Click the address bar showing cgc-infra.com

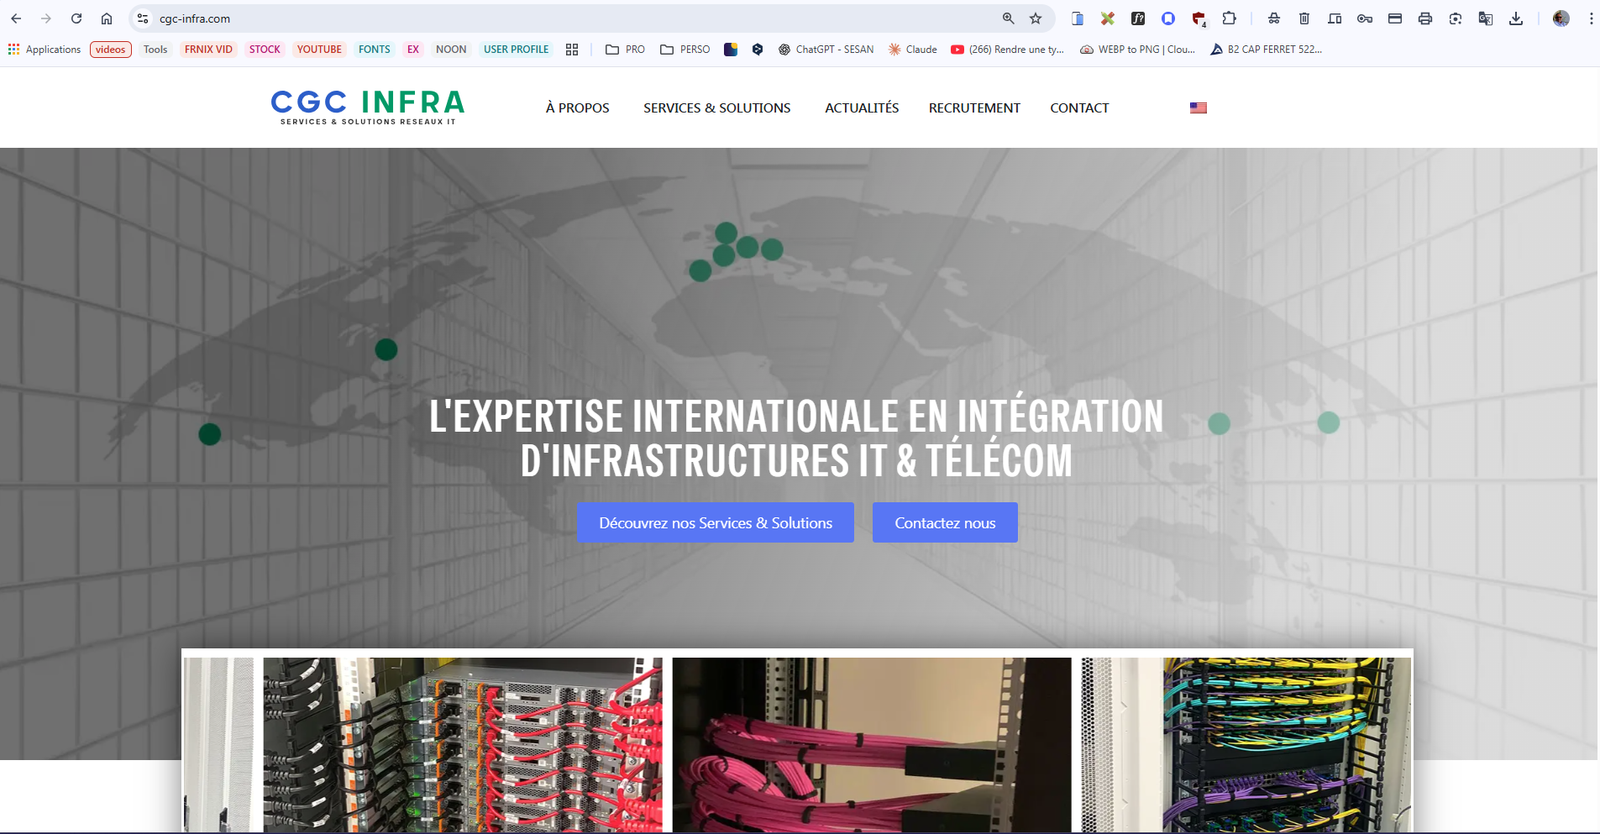(x=560, y=19)
